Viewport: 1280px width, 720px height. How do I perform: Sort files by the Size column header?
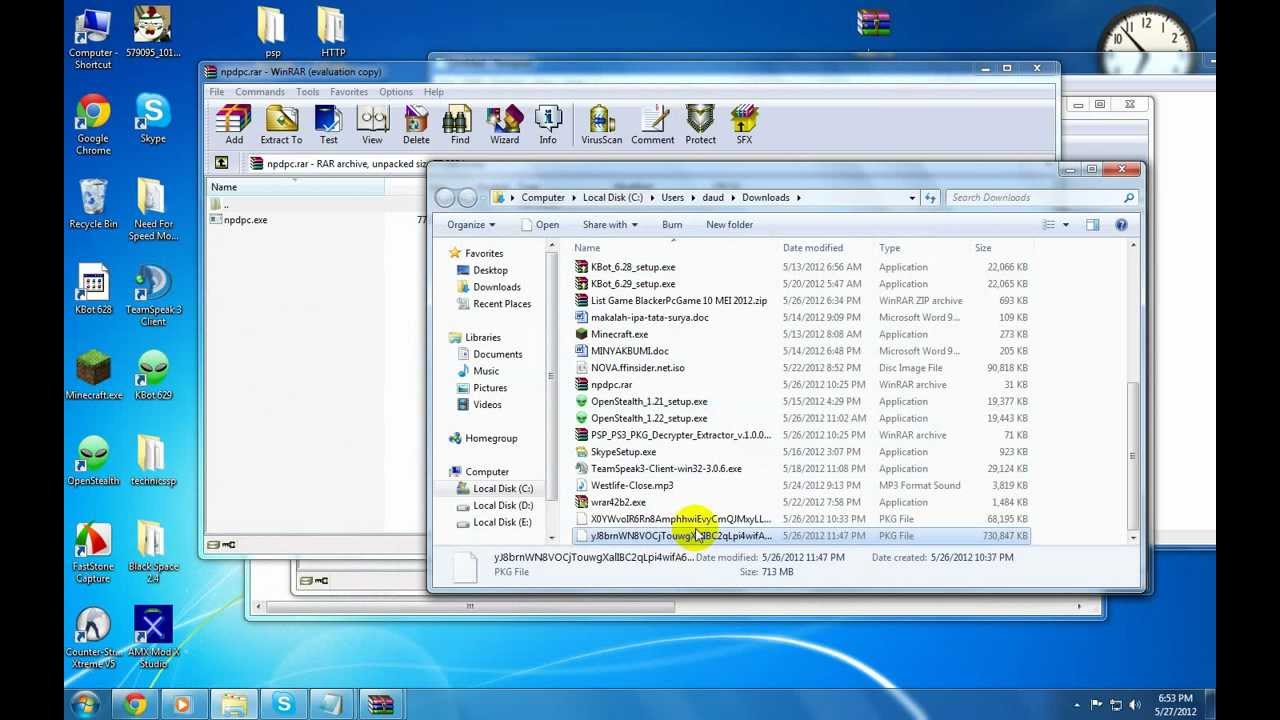[983, 248]
